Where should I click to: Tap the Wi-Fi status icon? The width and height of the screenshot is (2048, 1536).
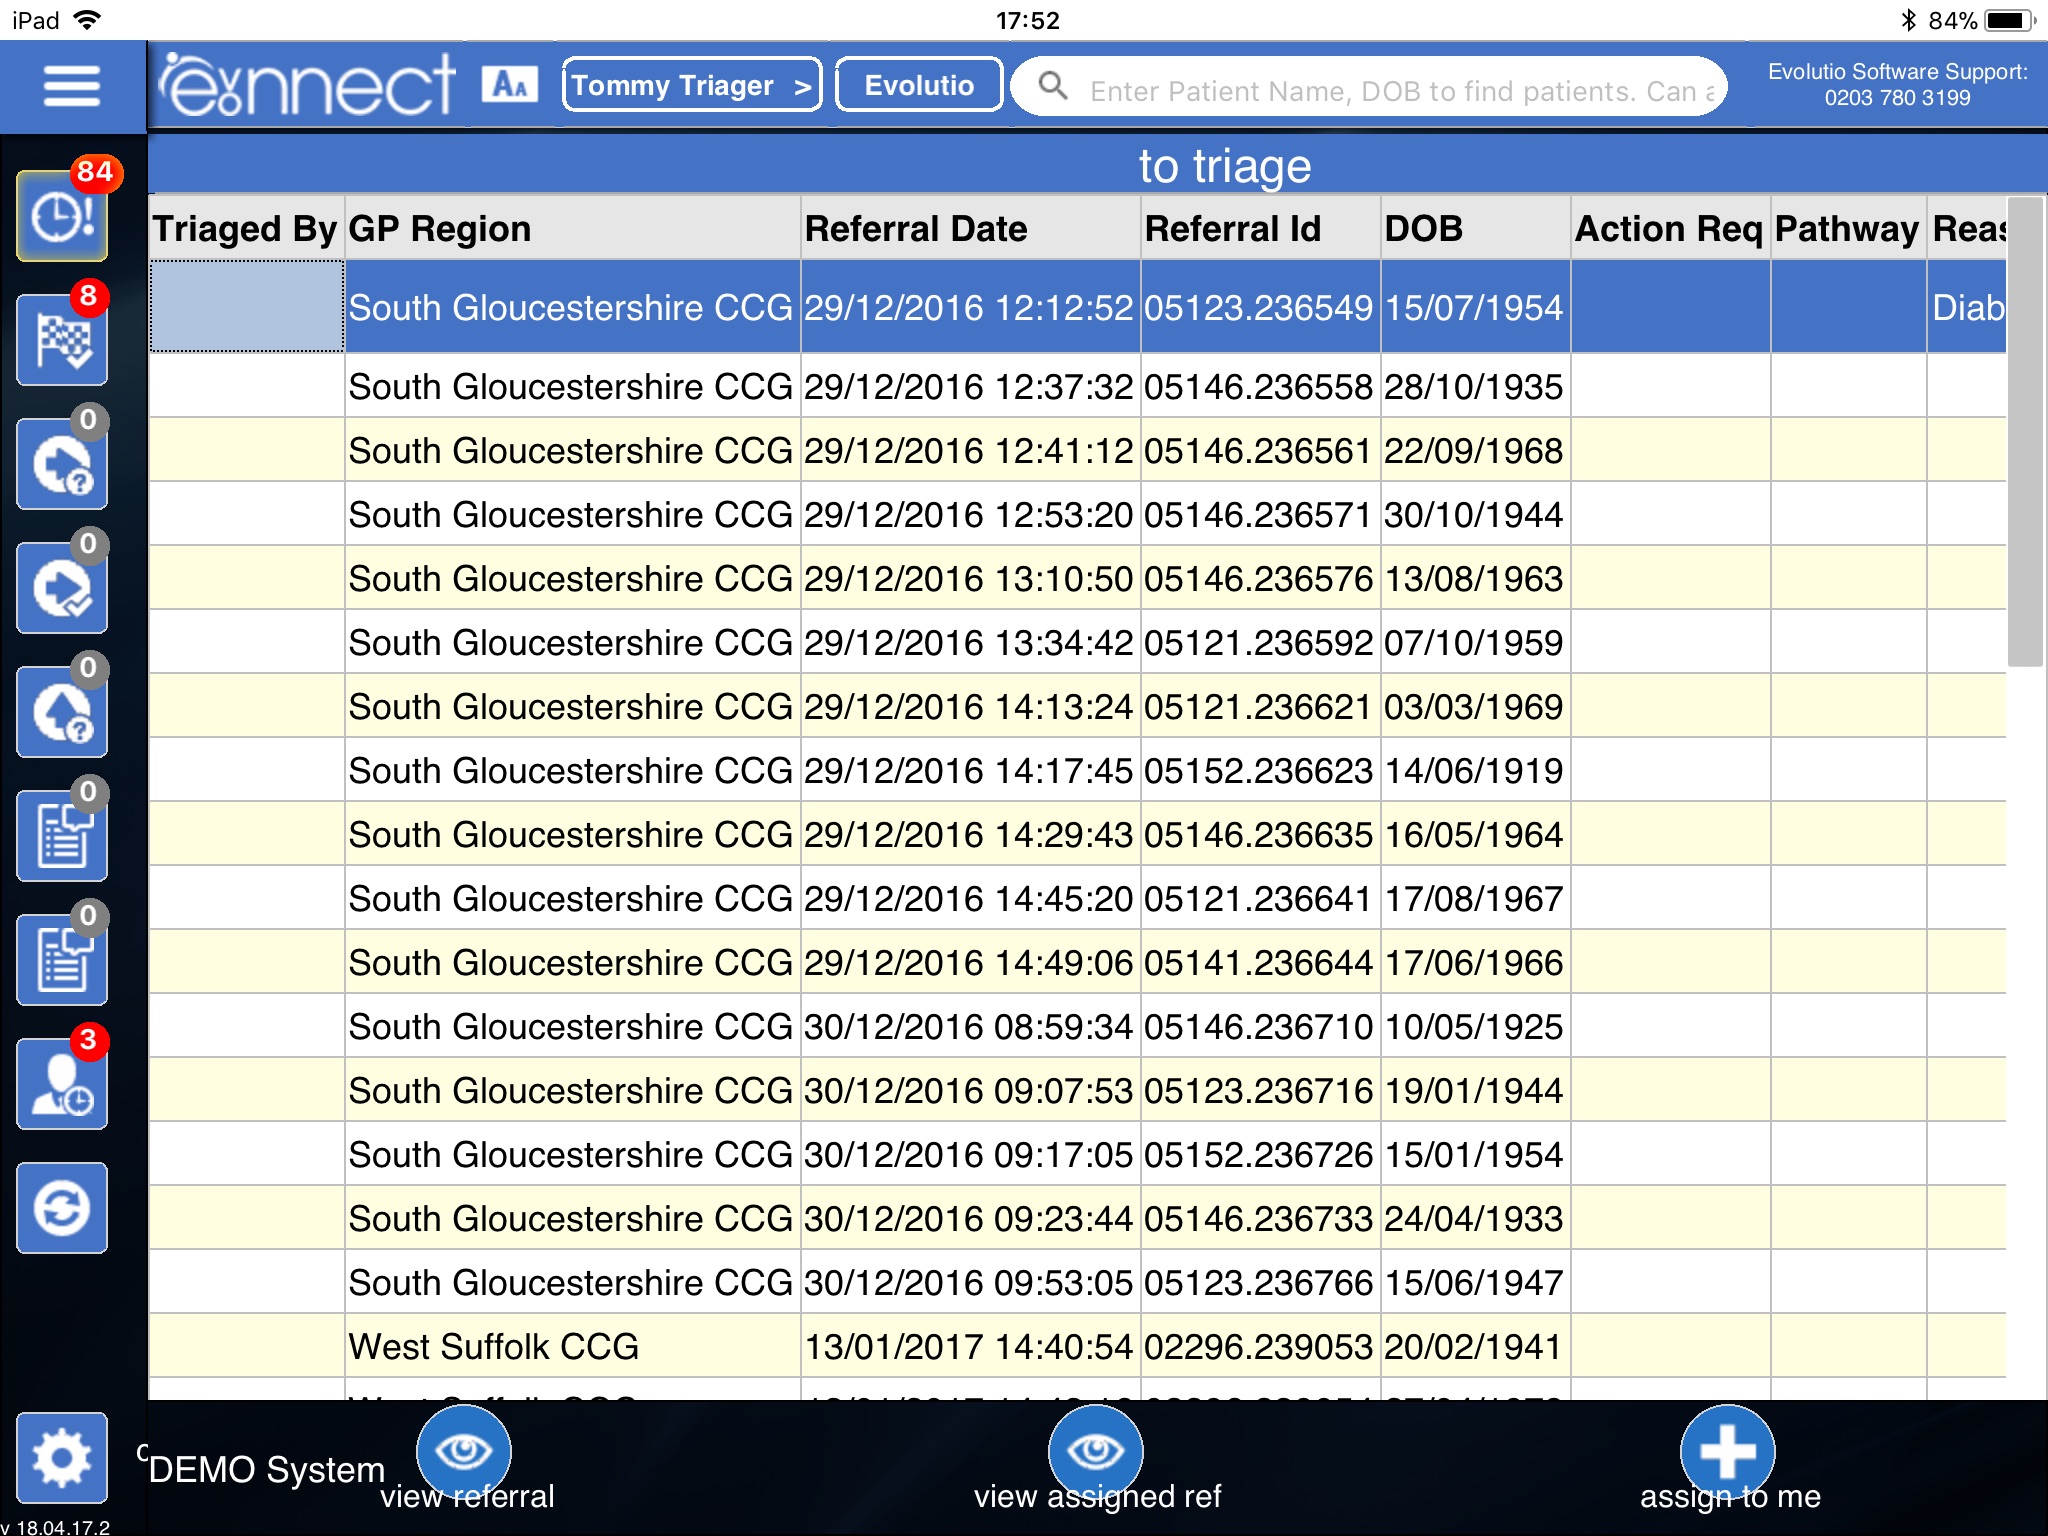coord(88,20)
